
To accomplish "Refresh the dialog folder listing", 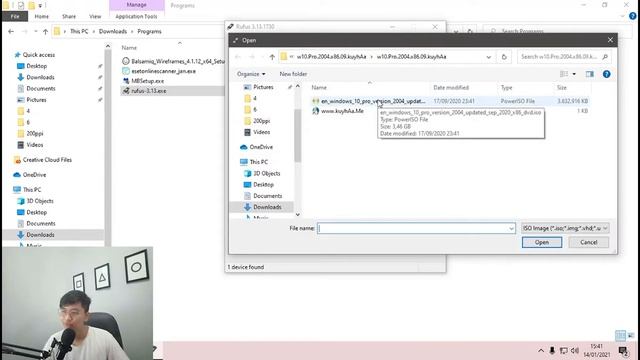I will coord(504,57).
